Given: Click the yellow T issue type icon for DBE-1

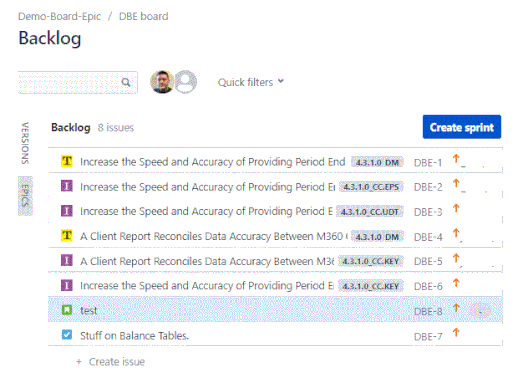Looking at the screenshot, I should [x=67, y=161].
